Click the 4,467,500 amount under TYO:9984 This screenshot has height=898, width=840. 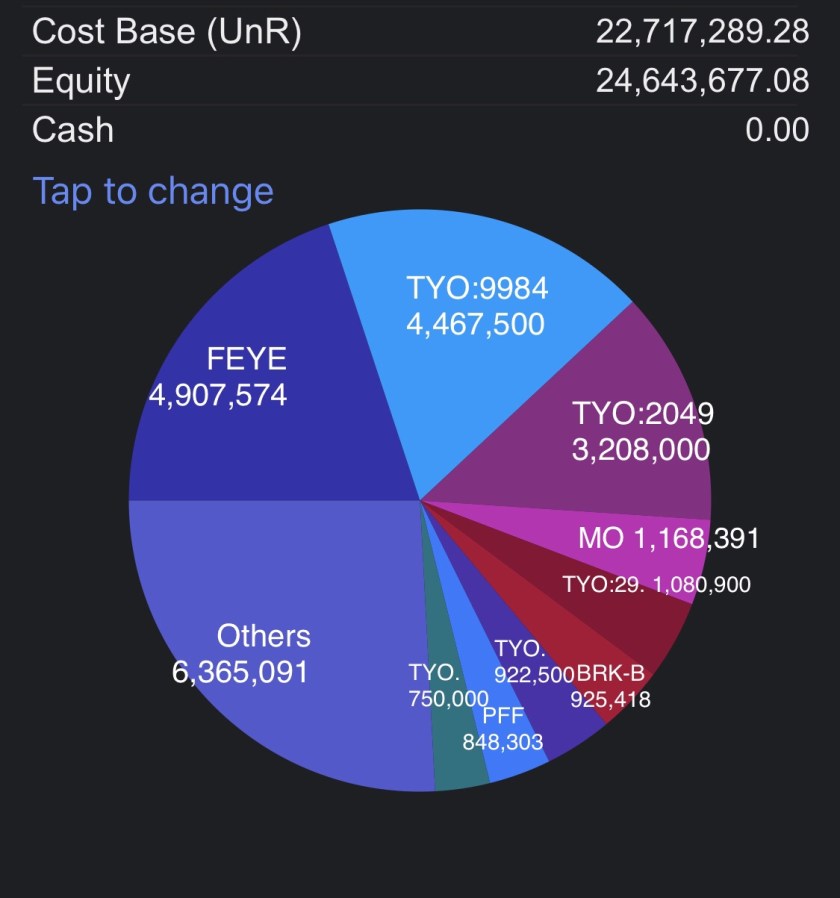(x=475, y=324)
